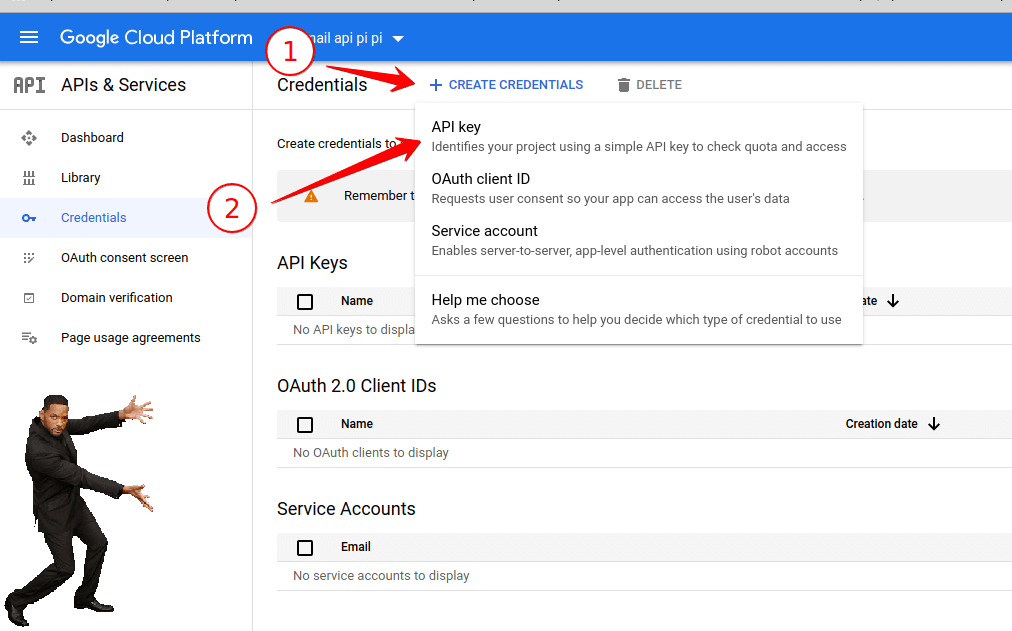The image size is (1012, 631).
Task: Click 'No service accounts to display' text
Action: pyautogui.click(x=381, y=576)
